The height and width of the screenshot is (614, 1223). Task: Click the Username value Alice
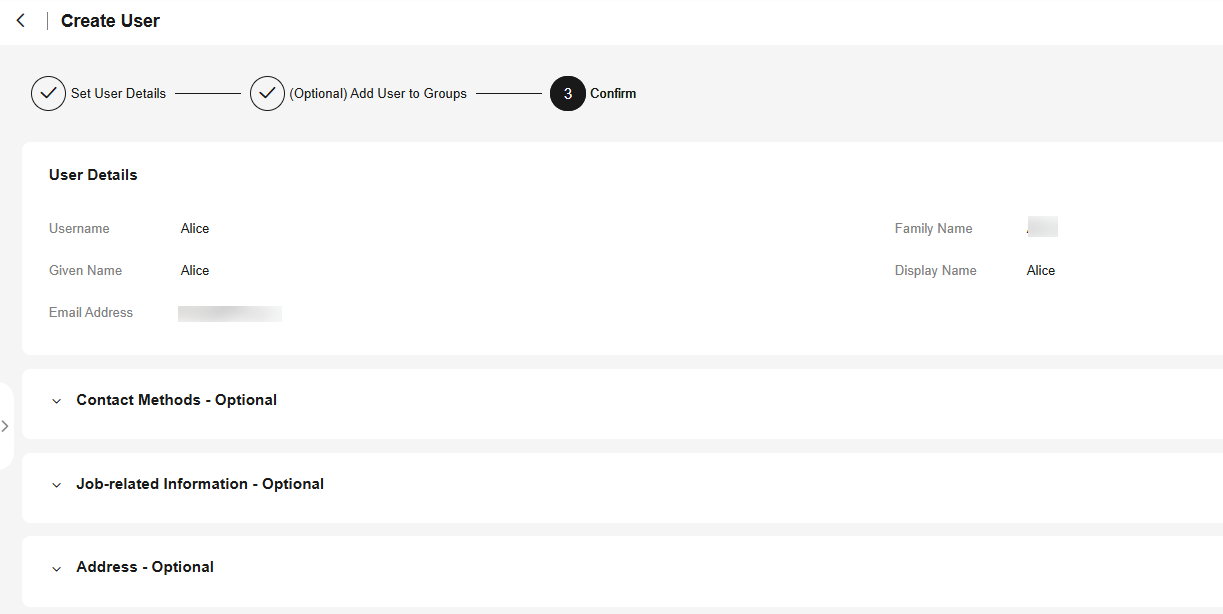(x=195, y=229)
